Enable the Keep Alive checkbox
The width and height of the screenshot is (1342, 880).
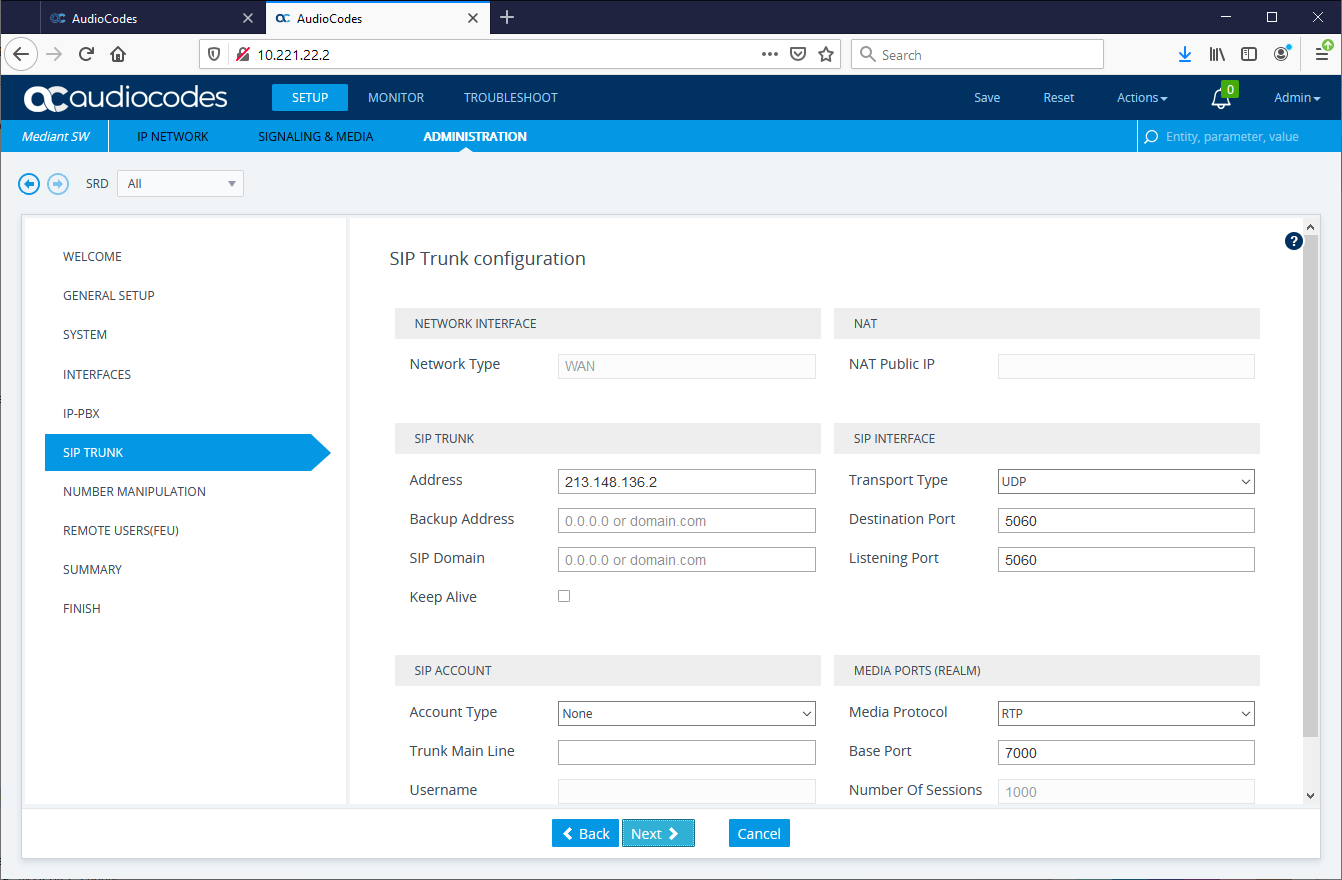click(564, 596)
